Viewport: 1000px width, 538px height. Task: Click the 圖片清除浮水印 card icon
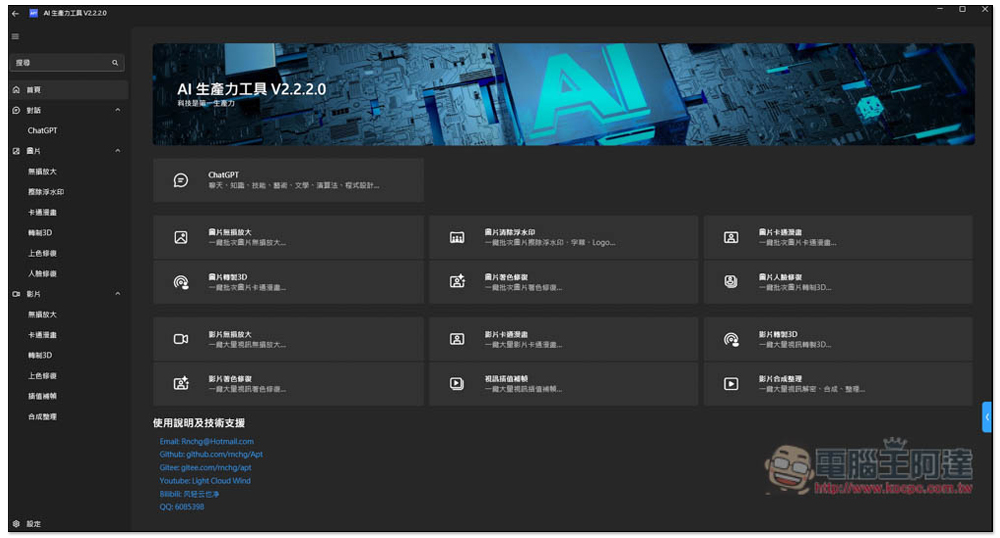click(x=457, y=237)
